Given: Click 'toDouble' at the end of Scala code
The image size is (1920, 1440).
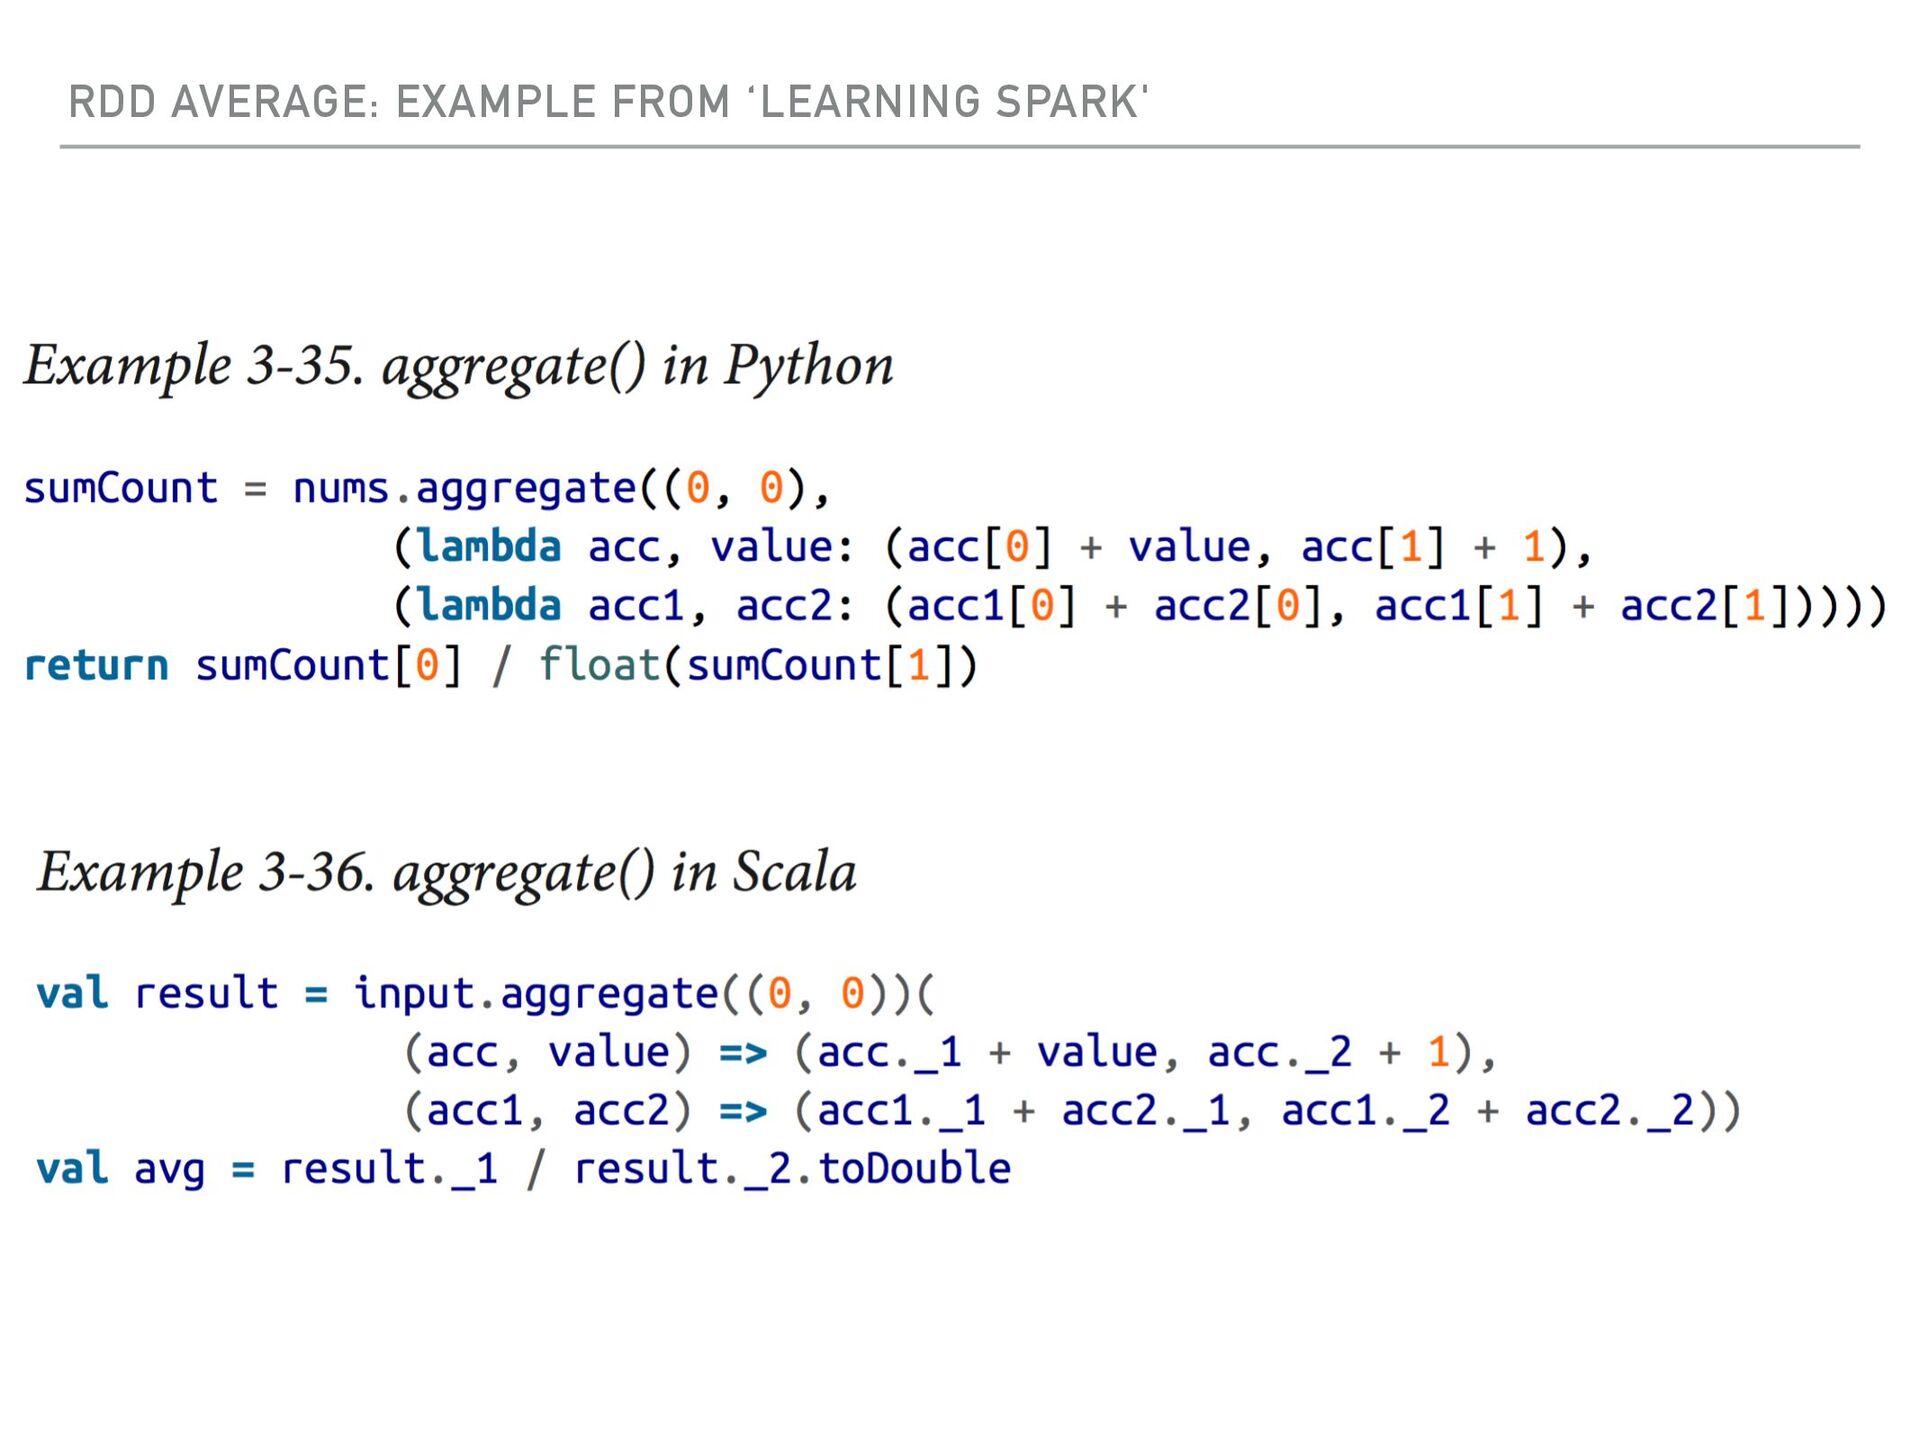Looking at the screenshot, I should pos(914,1169).
